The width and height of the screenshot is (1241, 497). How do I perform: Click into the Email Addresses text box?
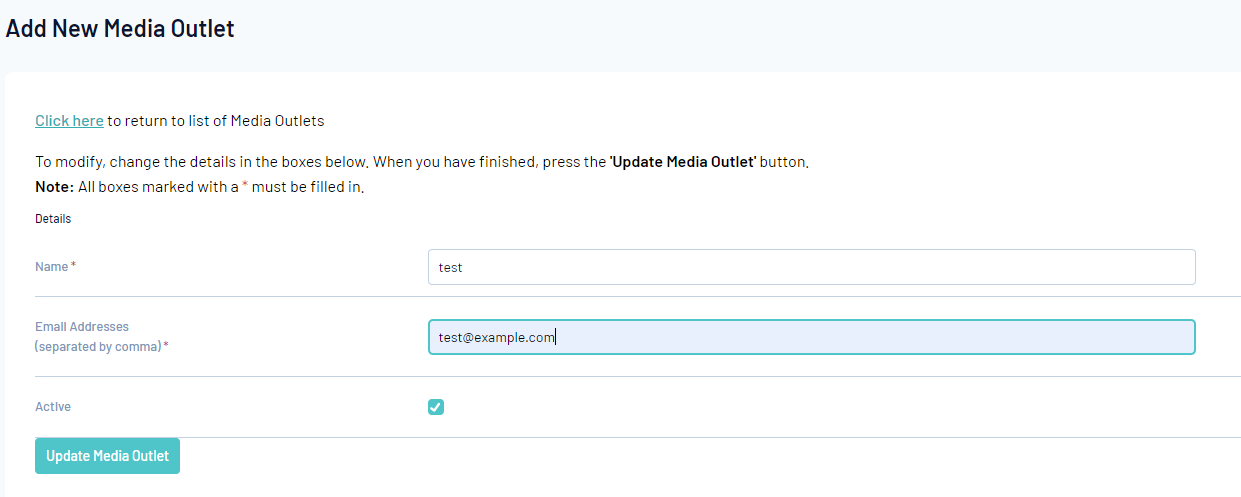(811, 337)
